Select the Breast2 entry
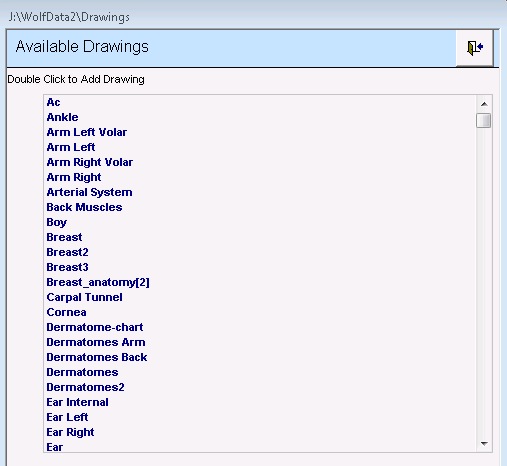The height and width of the screenshot is (466, 507). click(x=67, y=252)
